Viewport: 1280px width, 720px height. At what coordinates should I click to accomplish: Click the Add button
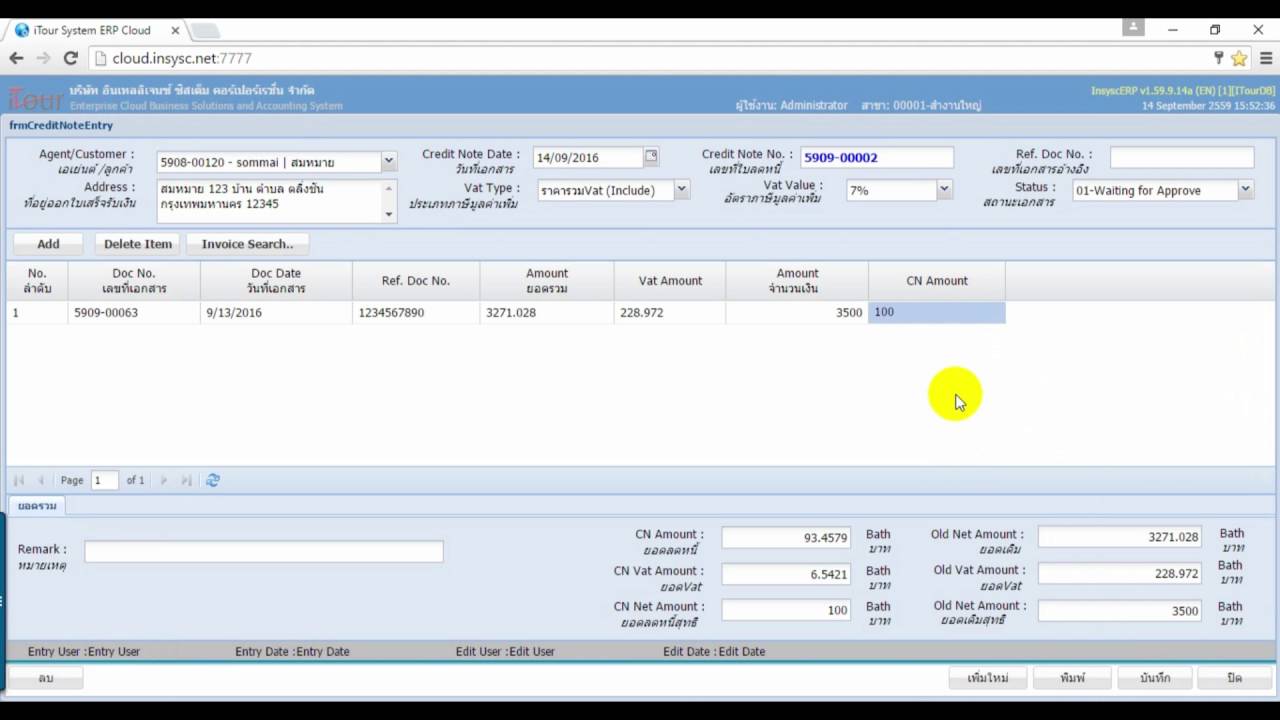[x=48, y=243]
